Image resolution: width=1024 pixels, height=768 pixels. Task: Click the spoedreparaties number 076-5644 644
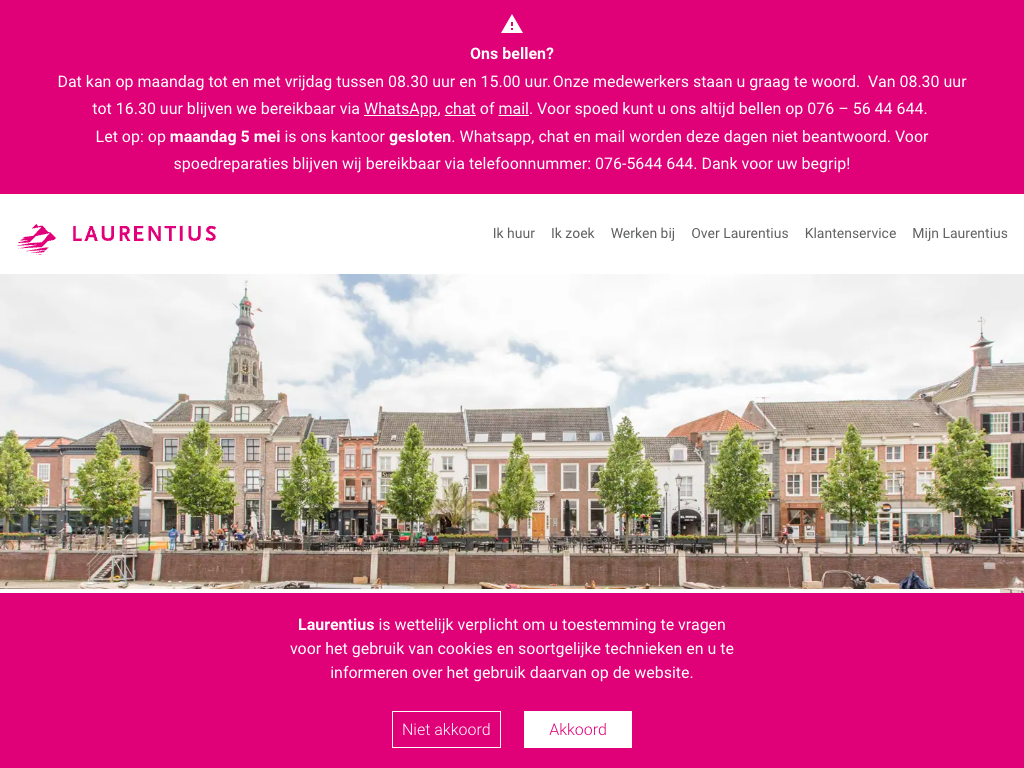point(644,163)
